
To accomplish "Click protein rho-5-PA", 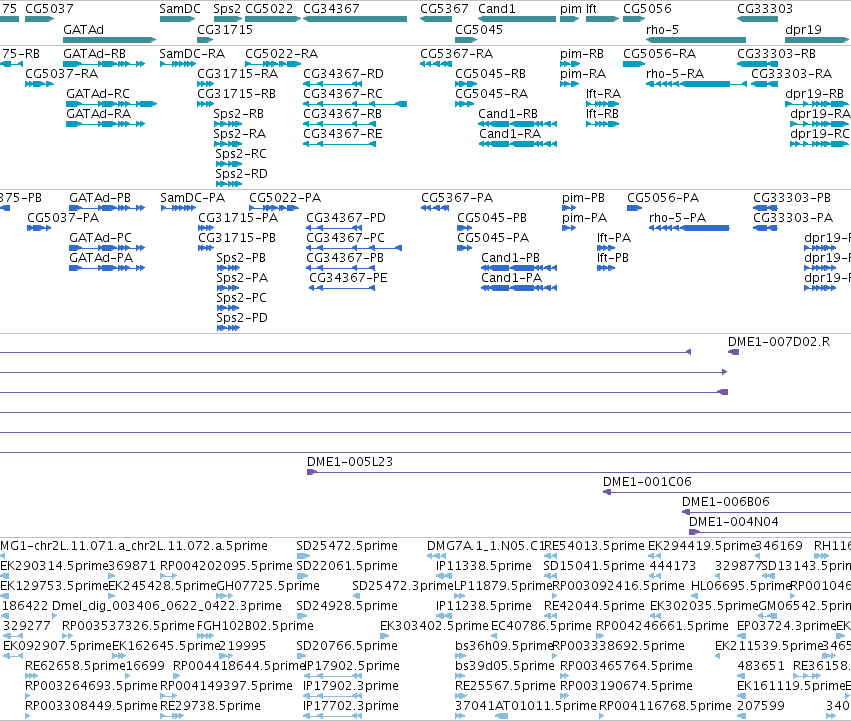I will pyautogui.click(x=689, y=228).
